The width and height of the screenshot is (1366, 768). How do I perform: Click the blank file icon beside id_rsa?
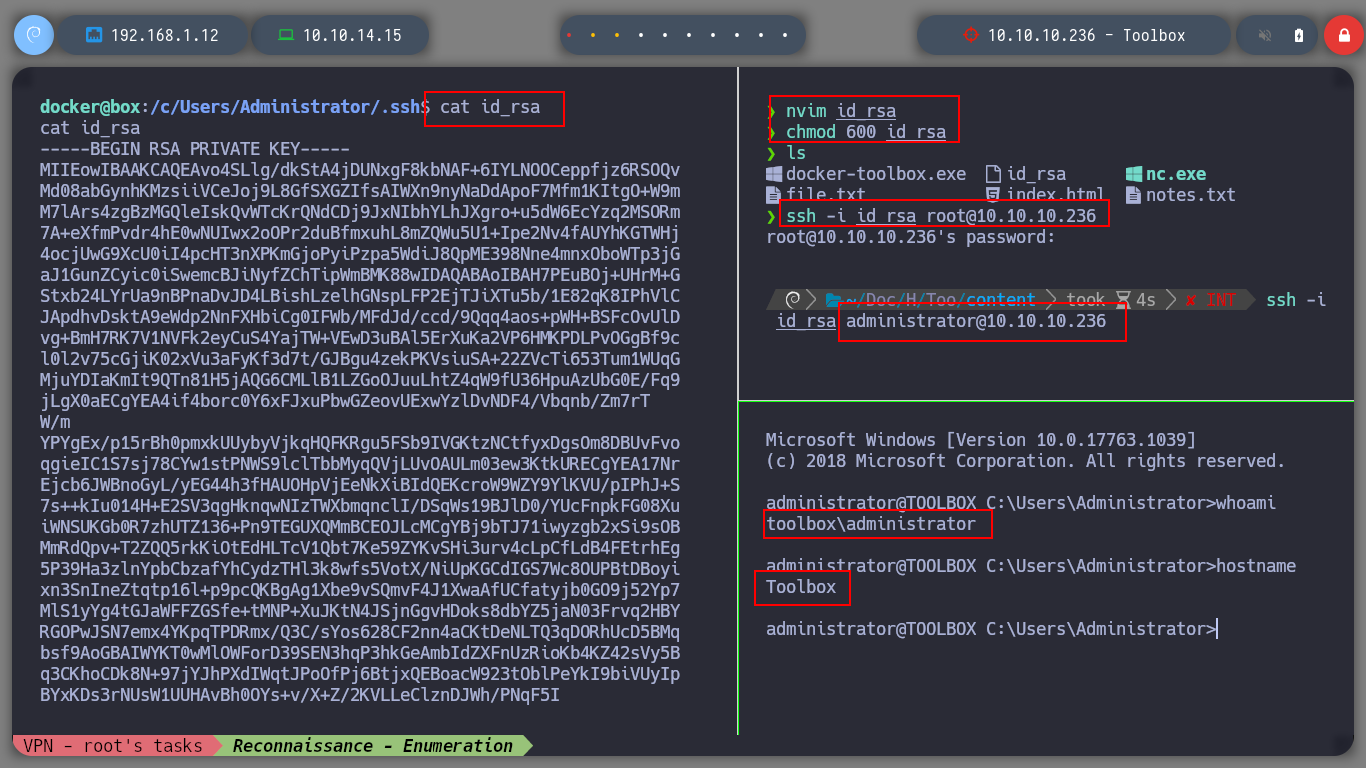click(x=994, y=174)
